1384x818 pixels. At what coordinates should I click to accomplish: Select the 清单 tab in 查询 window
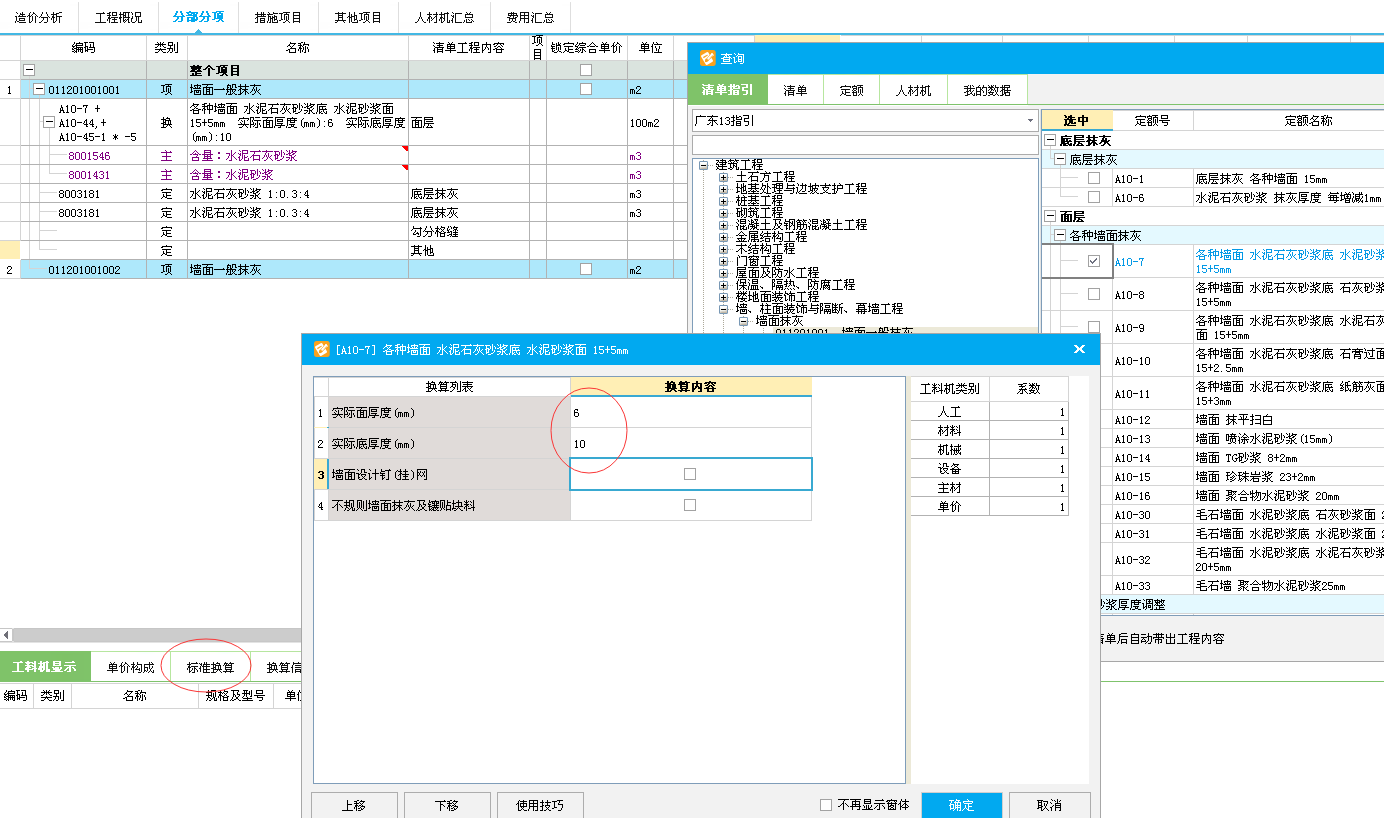click(x=795, y=90)
